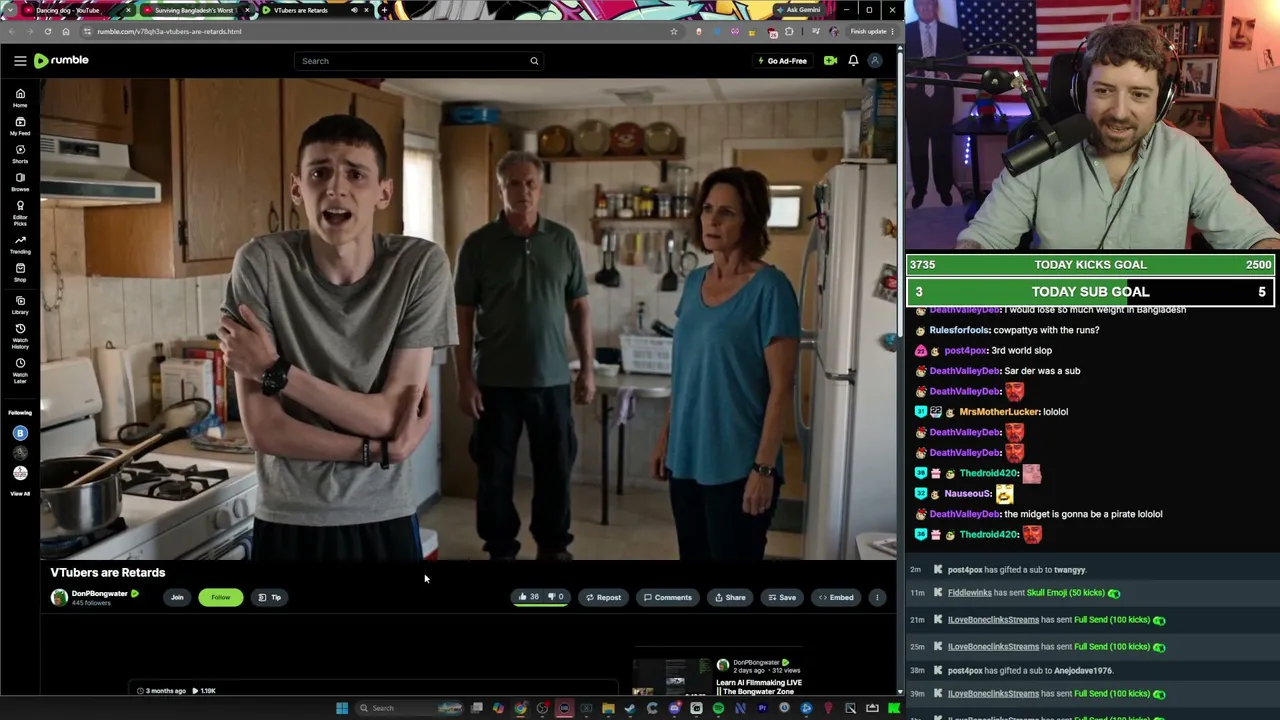Click the Share button
The image size is (1280, 720).
click(x=730, y=598)
